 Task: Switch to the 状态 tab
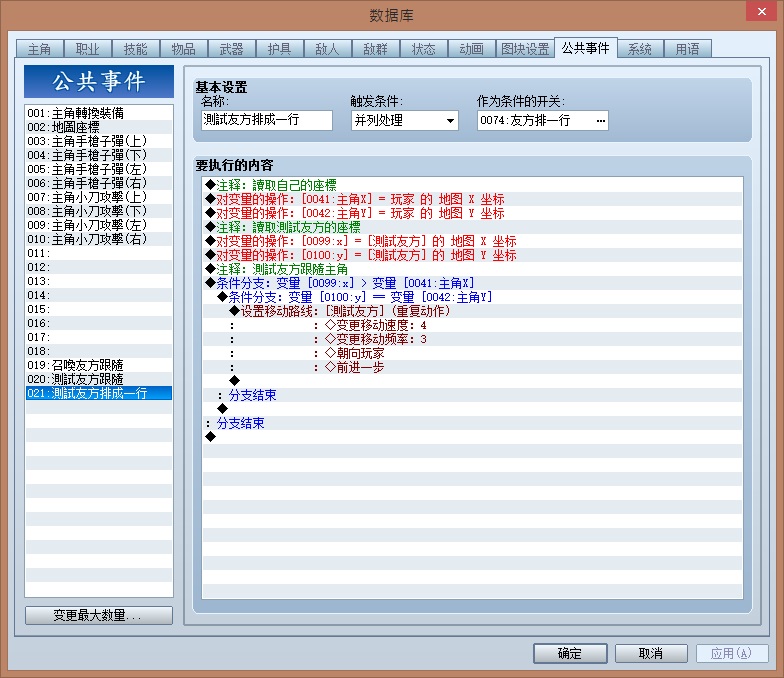coord(424,49)
